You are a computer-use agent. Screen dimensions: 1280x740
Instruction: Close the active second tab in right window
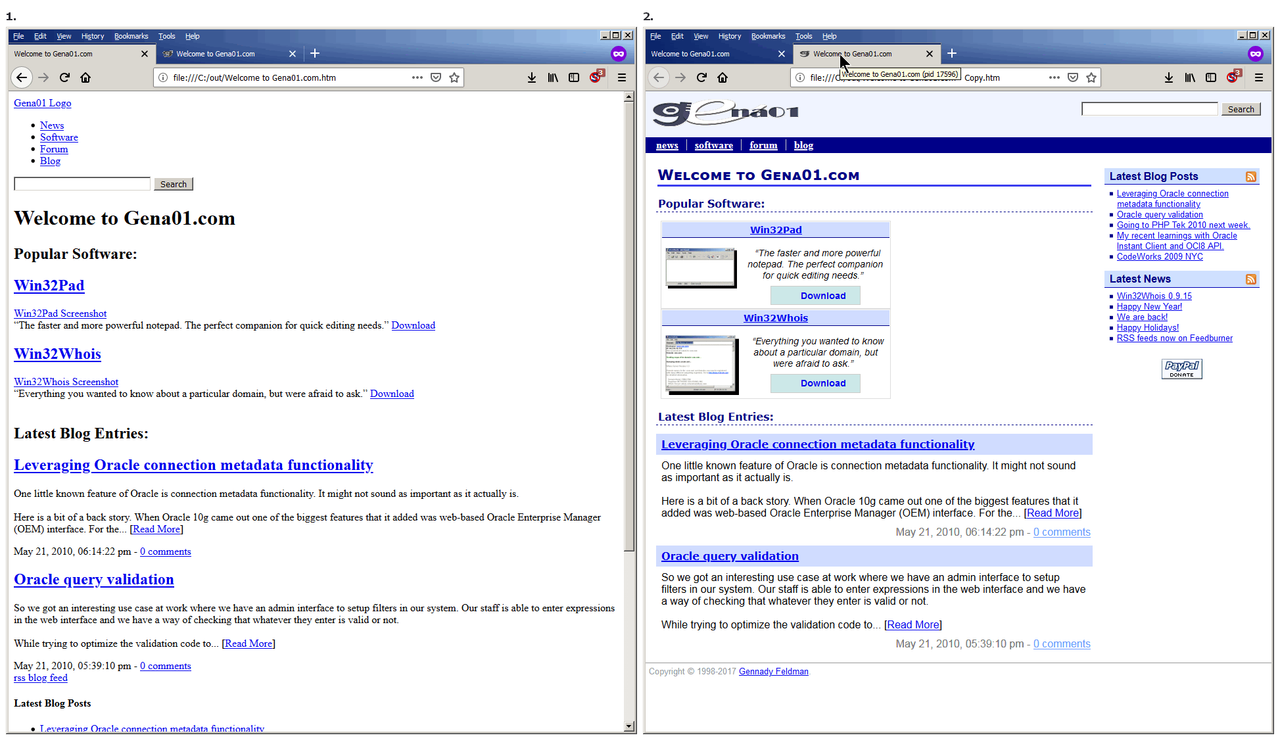pyautogui.click(x=930, y=54)
